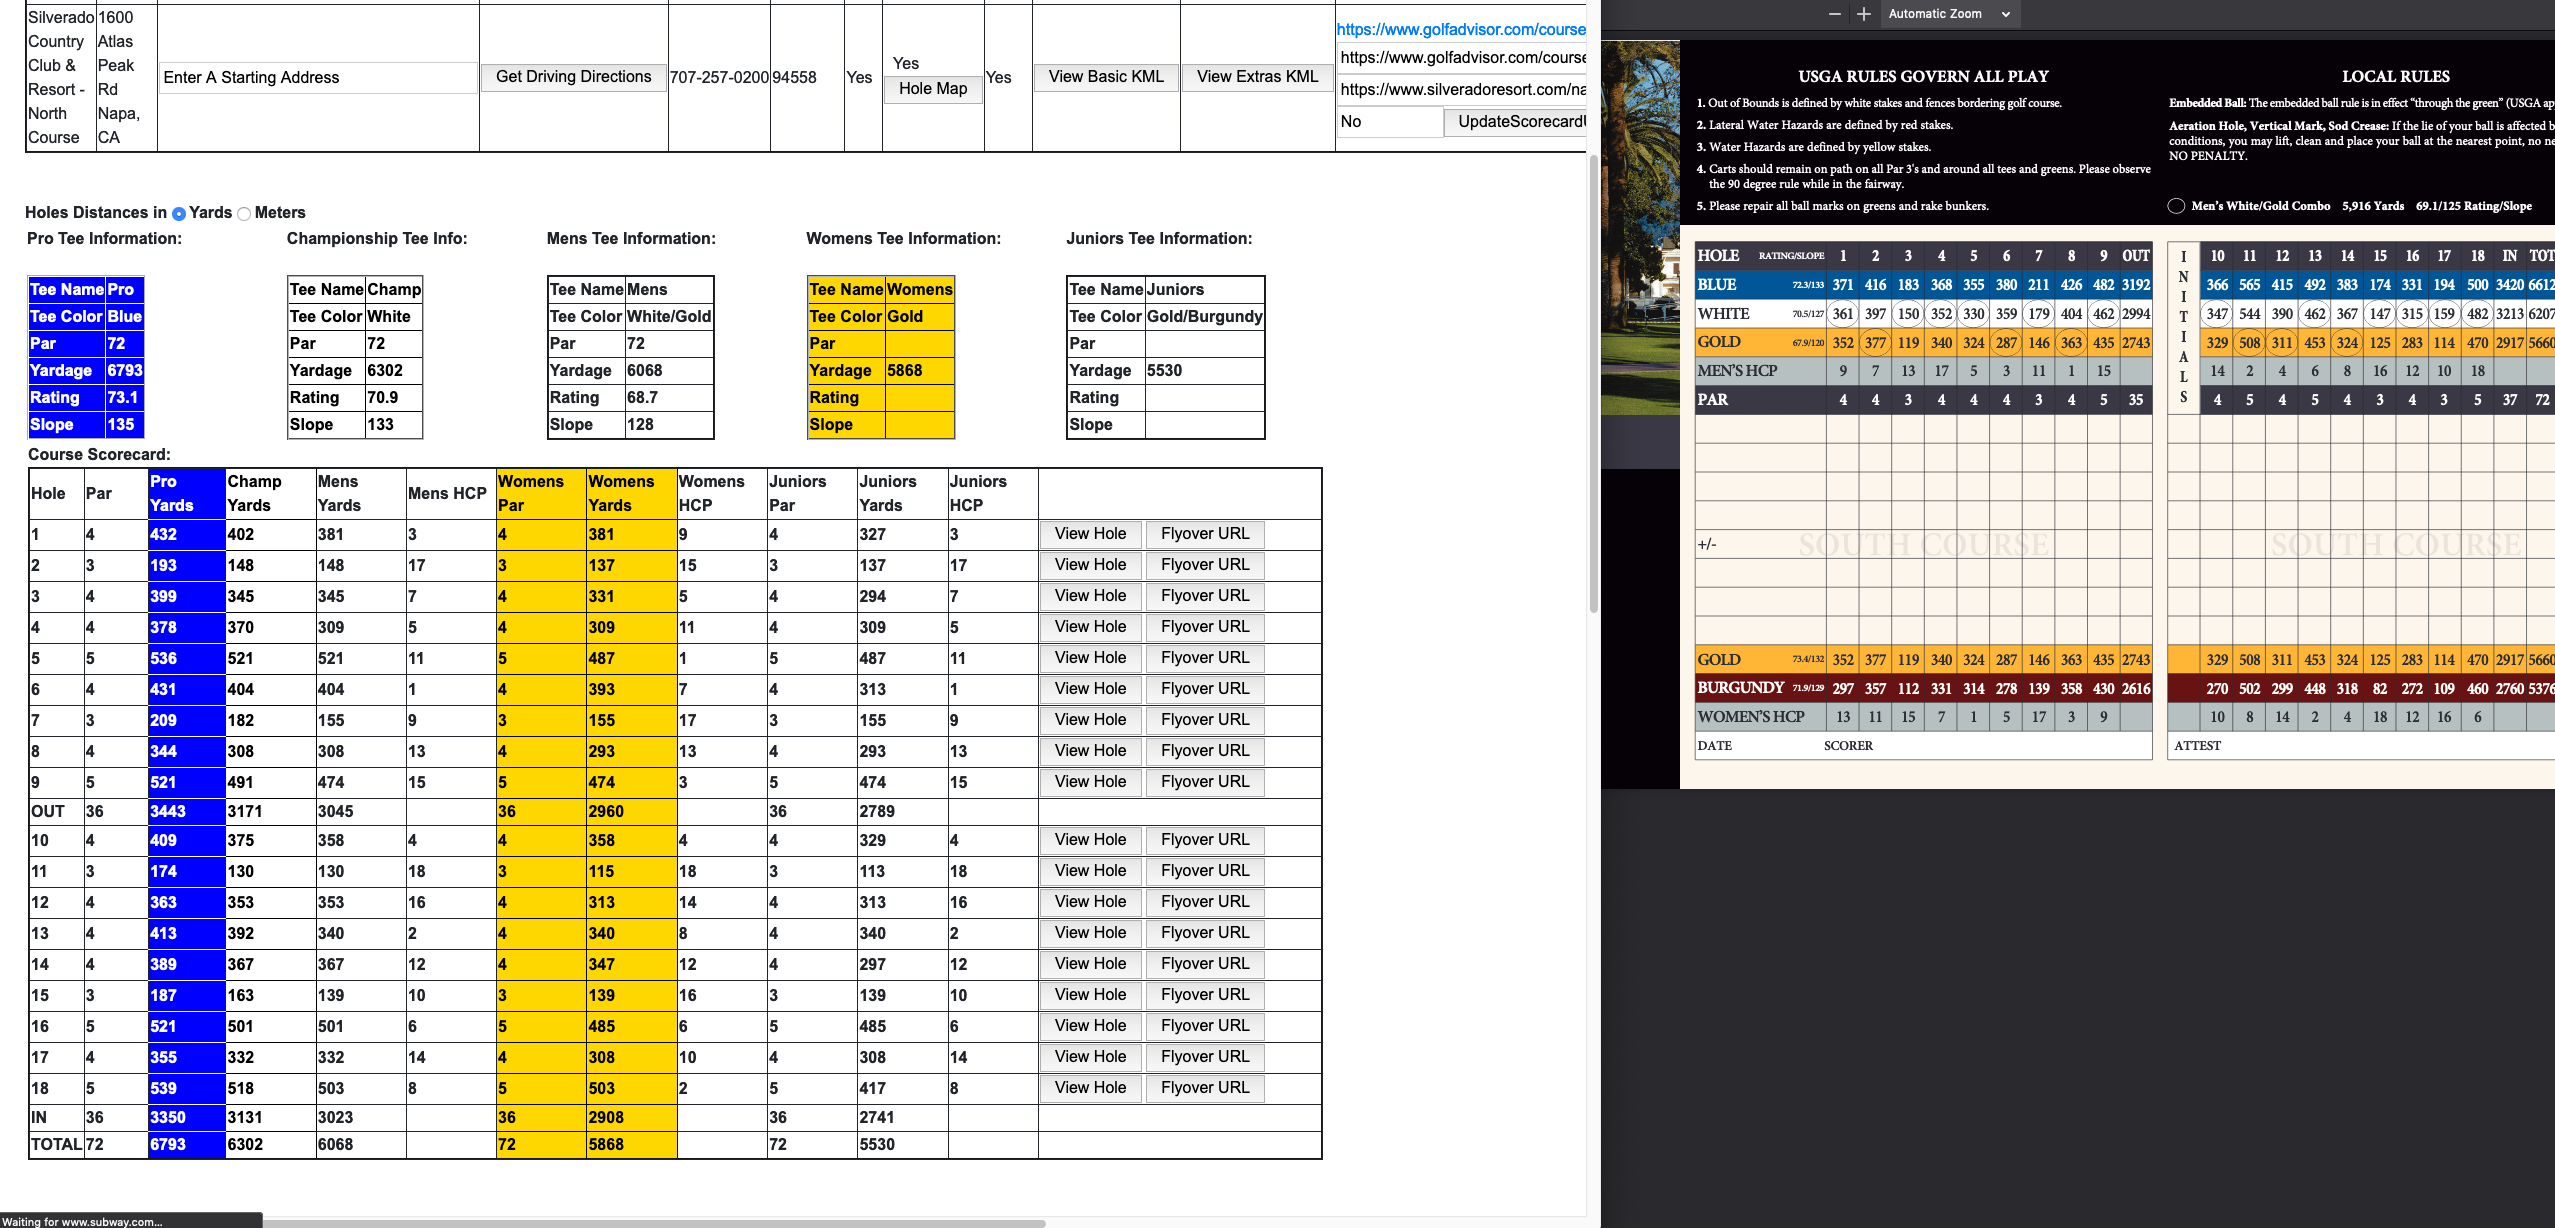Select the Meters distance radio button
This screenshot has height=1228, width=2555.
[244, 213]
